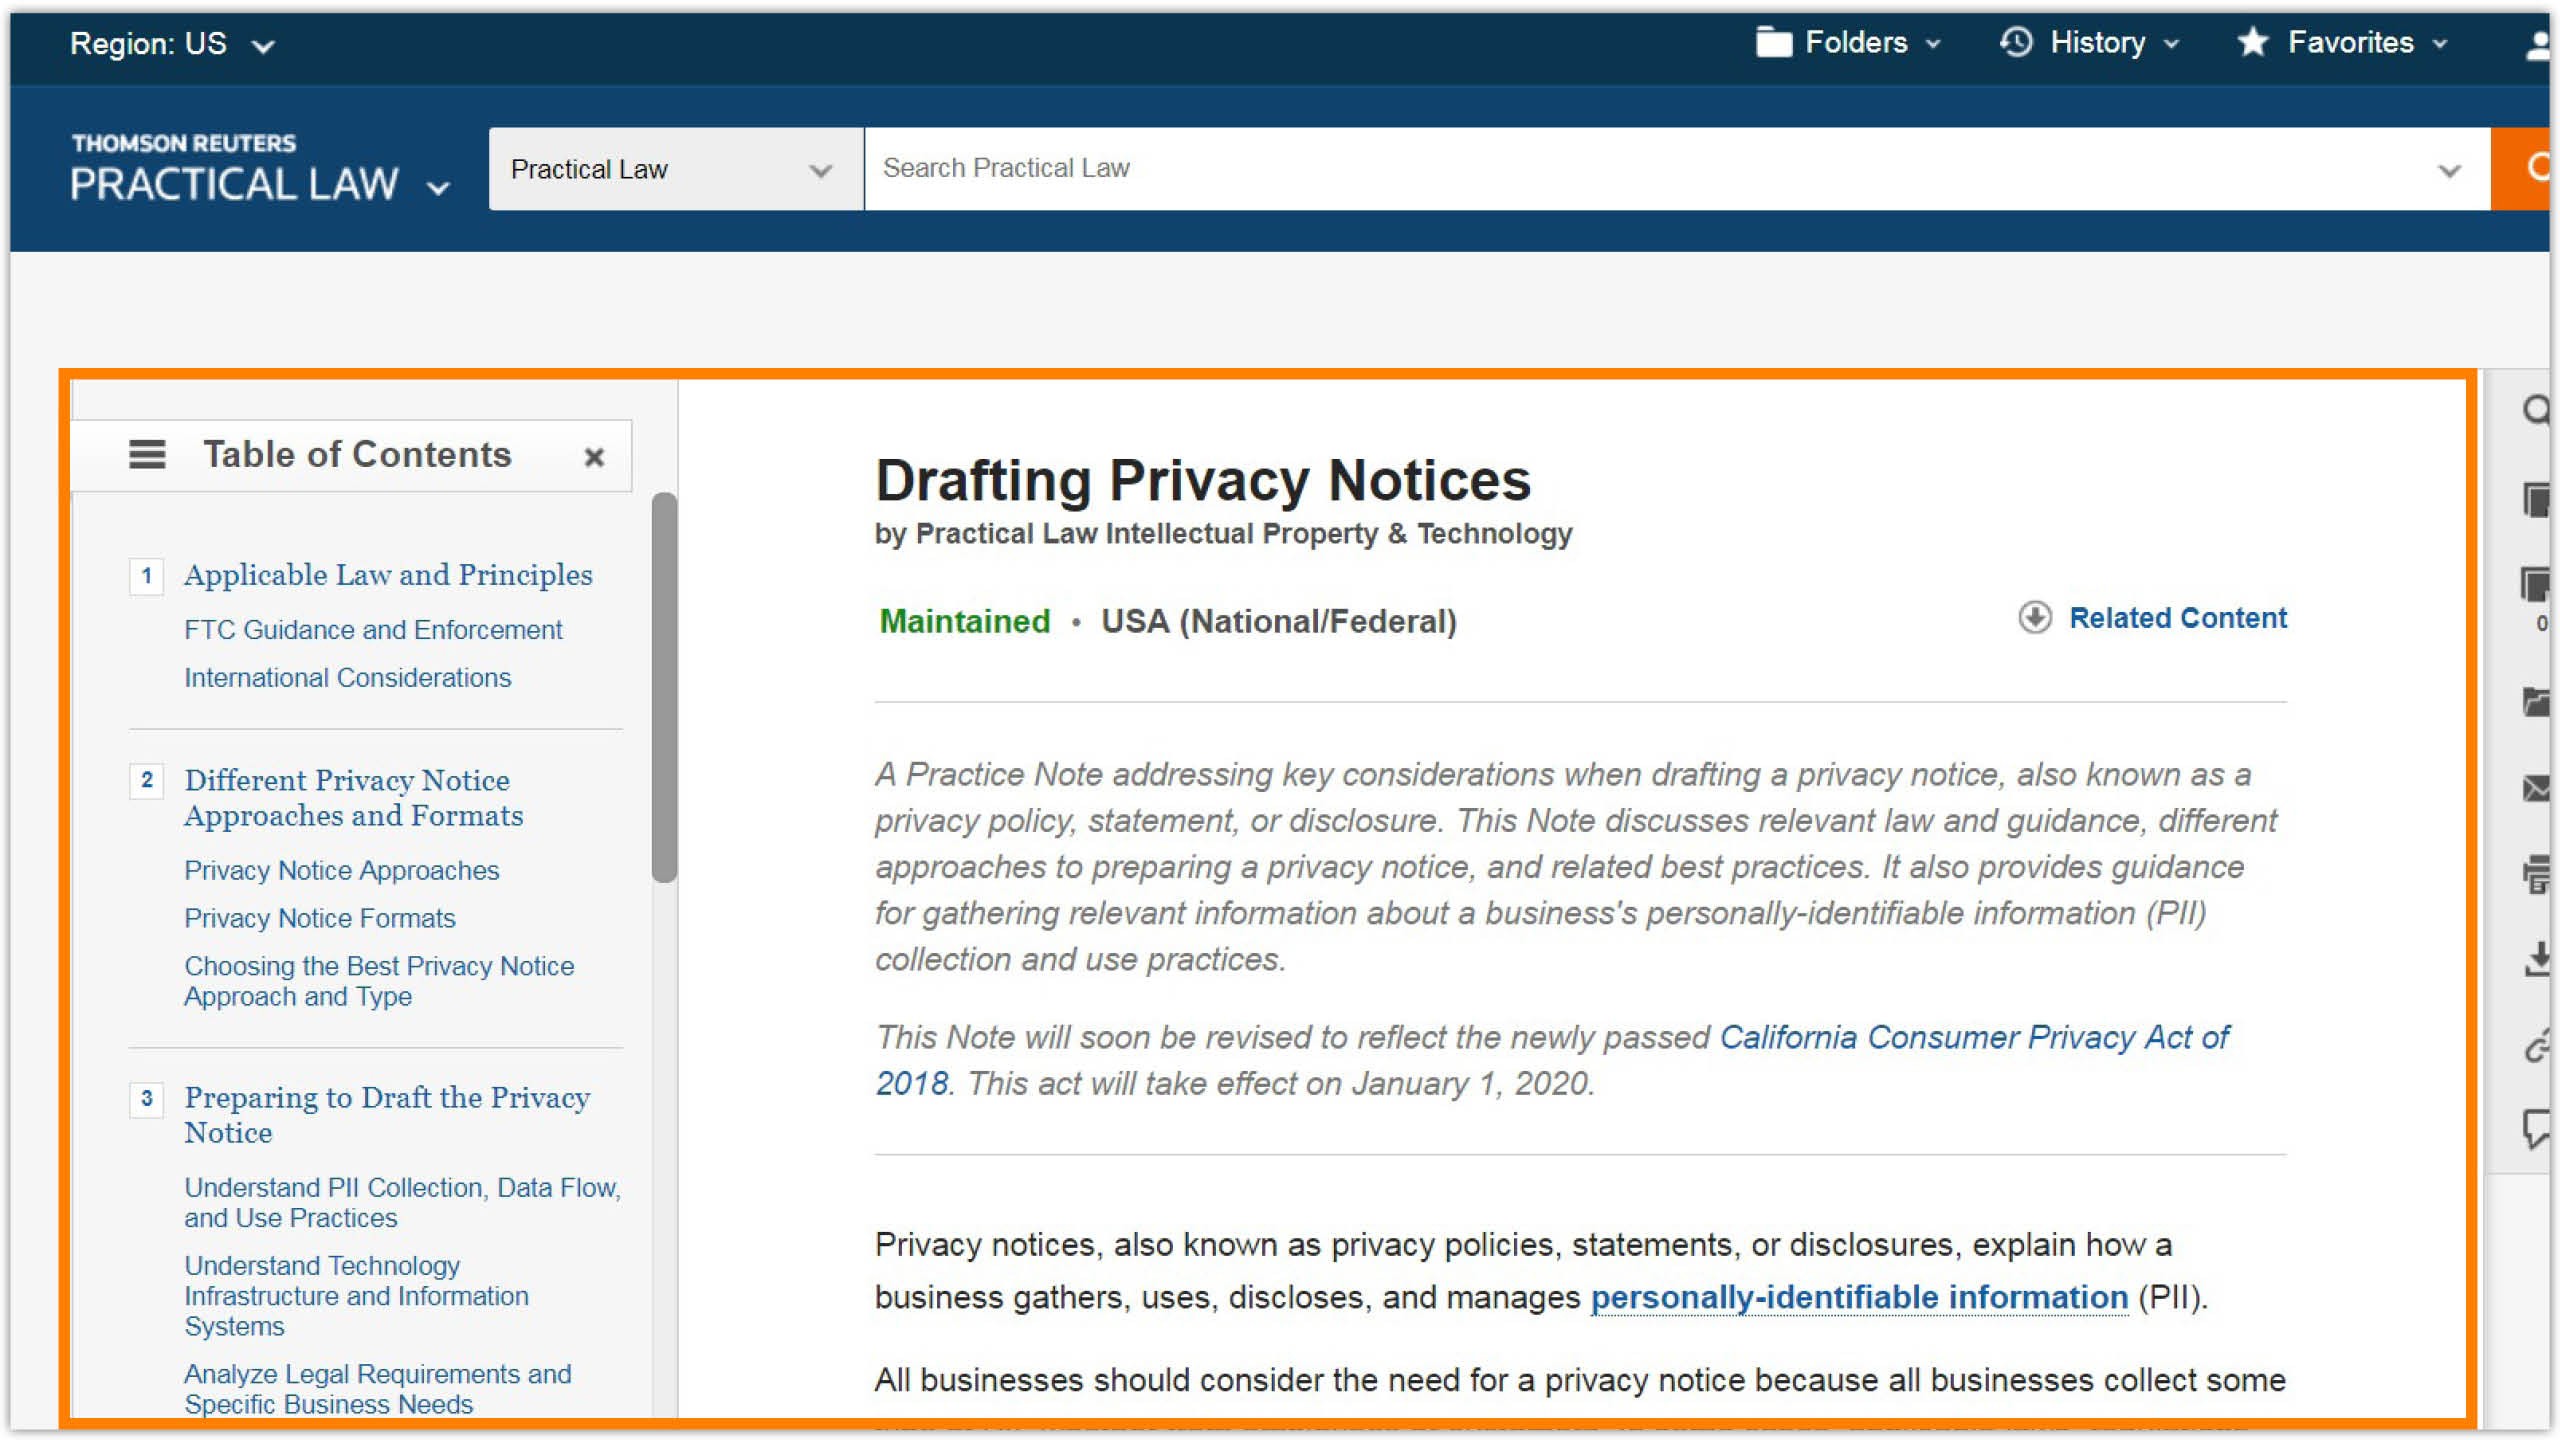The image size is (2560, 1440).
Task: Close the Table of Contents panel
Action: point(594,458)
